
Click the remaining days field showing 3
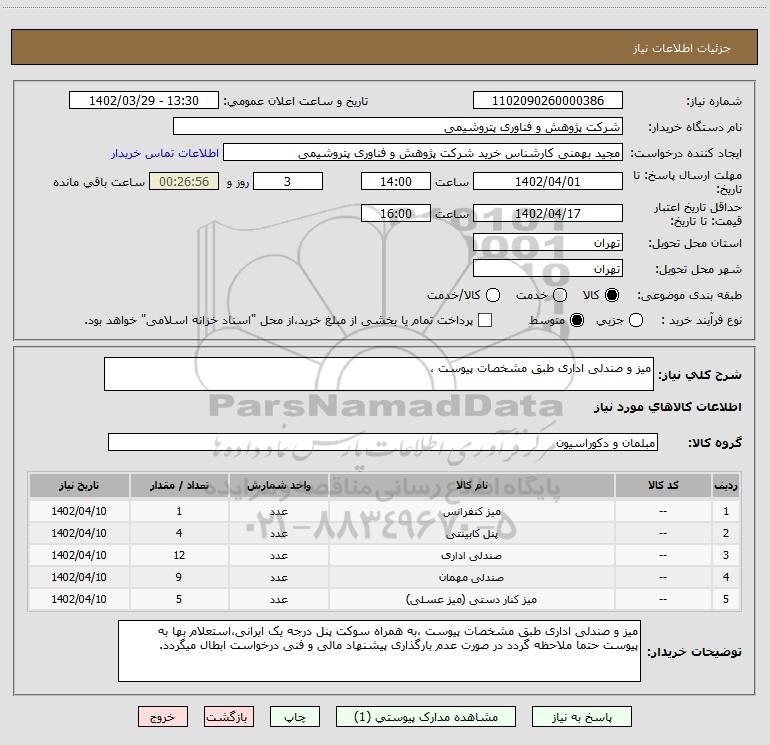tap(288, 181)
